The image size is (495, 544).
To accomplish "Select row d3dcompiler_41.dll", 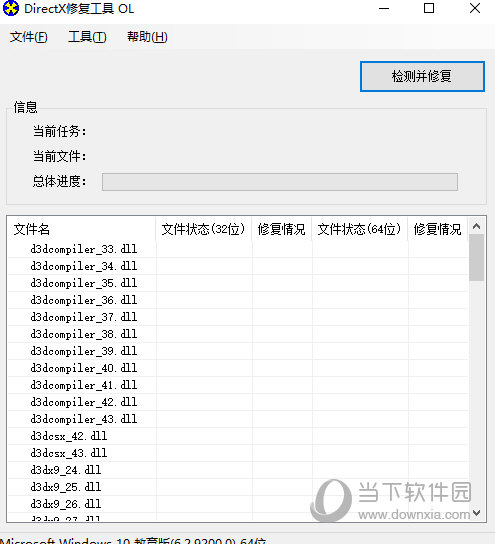I will [238, 385].
